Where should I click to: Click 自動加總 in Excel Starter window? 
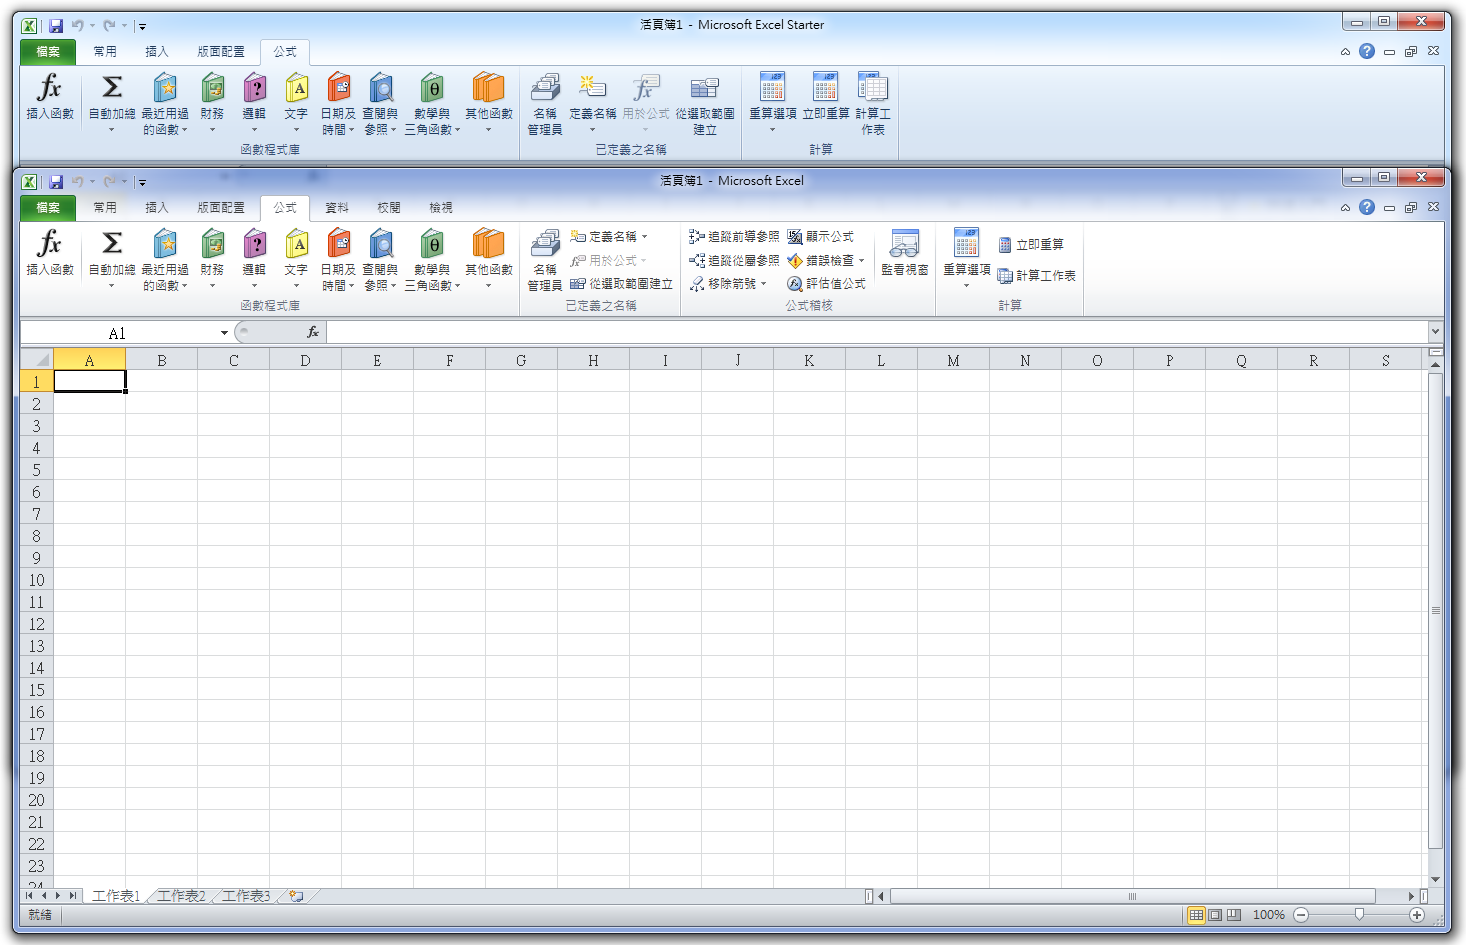pos(112,102)
